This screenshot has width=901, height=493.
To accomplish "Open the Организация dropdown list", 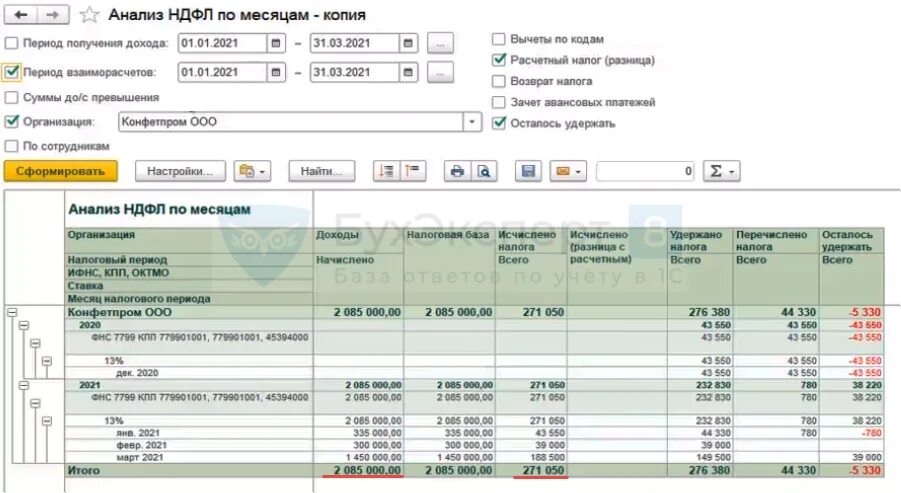I will [472, 122].
